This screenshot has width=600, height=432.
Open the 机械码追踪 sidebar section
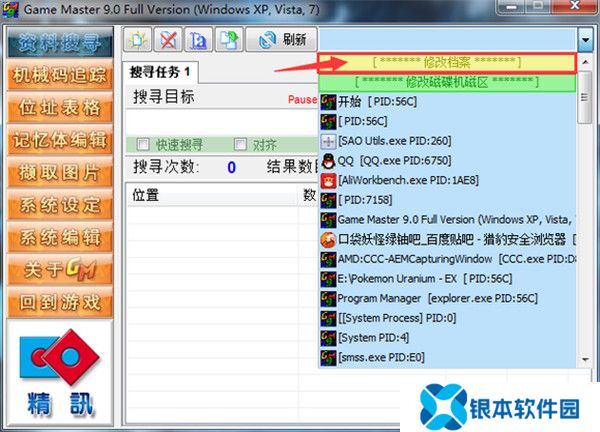60,75
